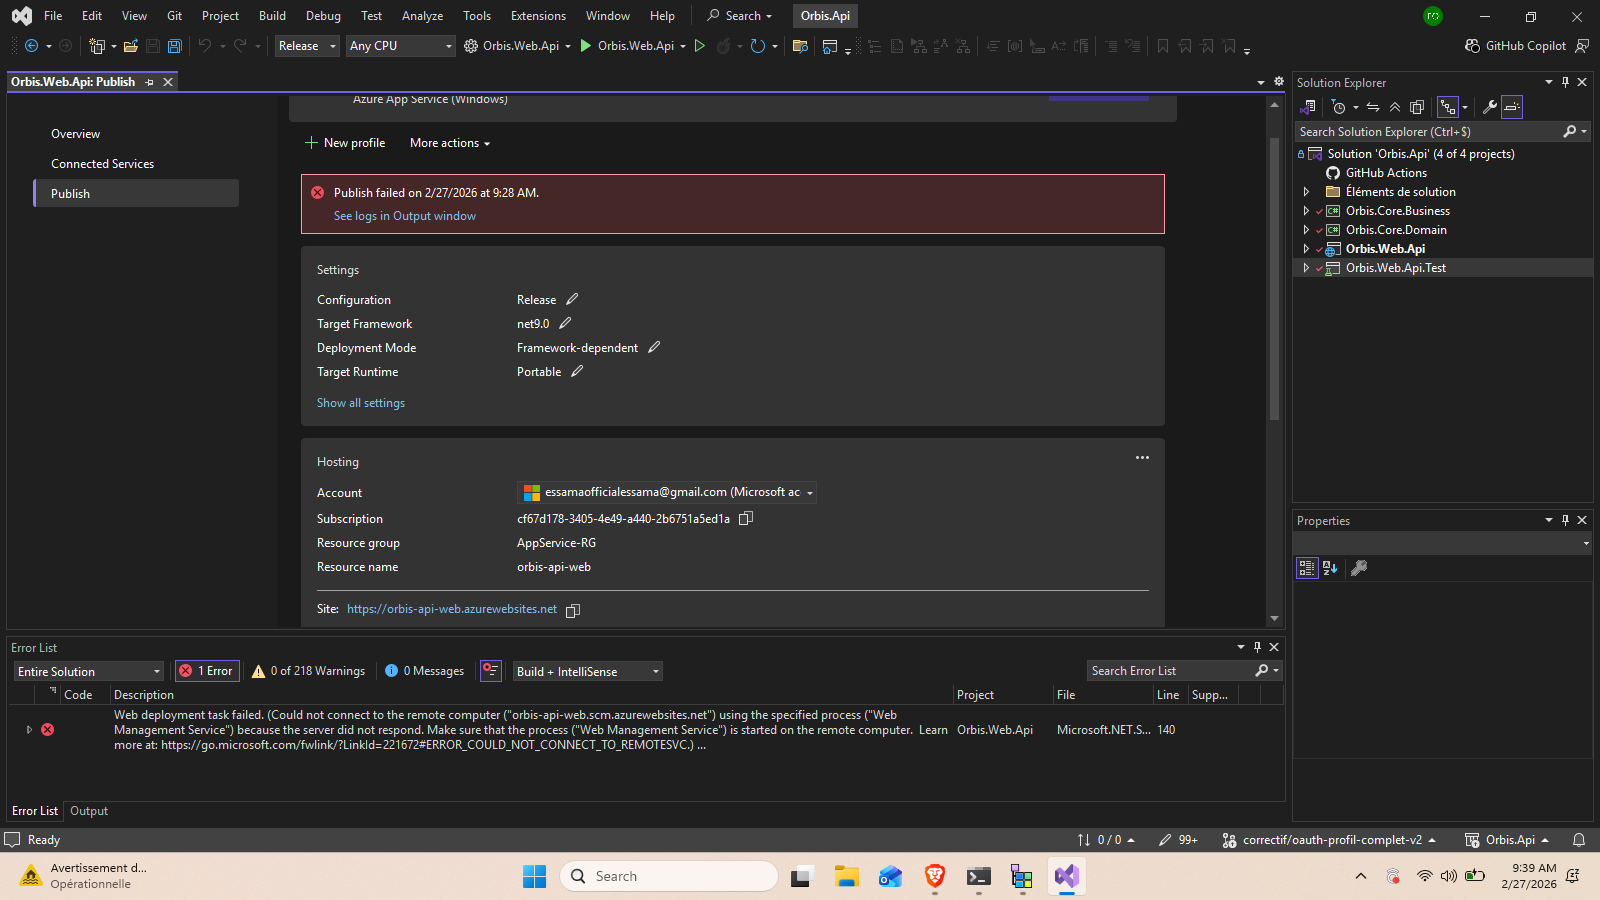Open orbis-api-web.azurewebsites.net site link
Image resolution: width=1600 pixels, height=900 pixels.
click(x=452, y=609)
